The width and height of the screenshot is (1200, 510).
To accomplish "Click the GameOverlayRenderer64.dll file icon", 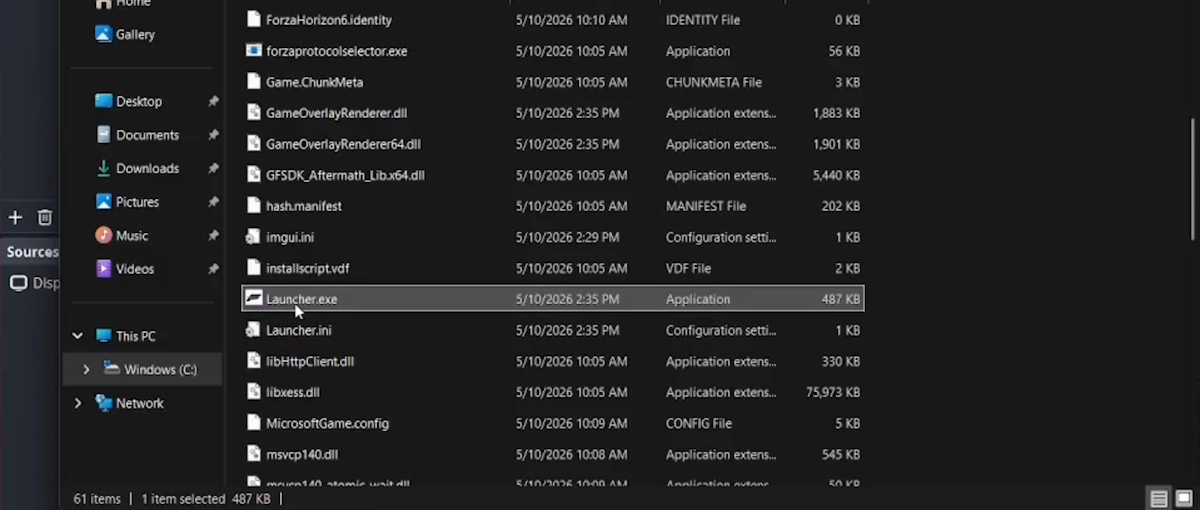I will point(254,144).
